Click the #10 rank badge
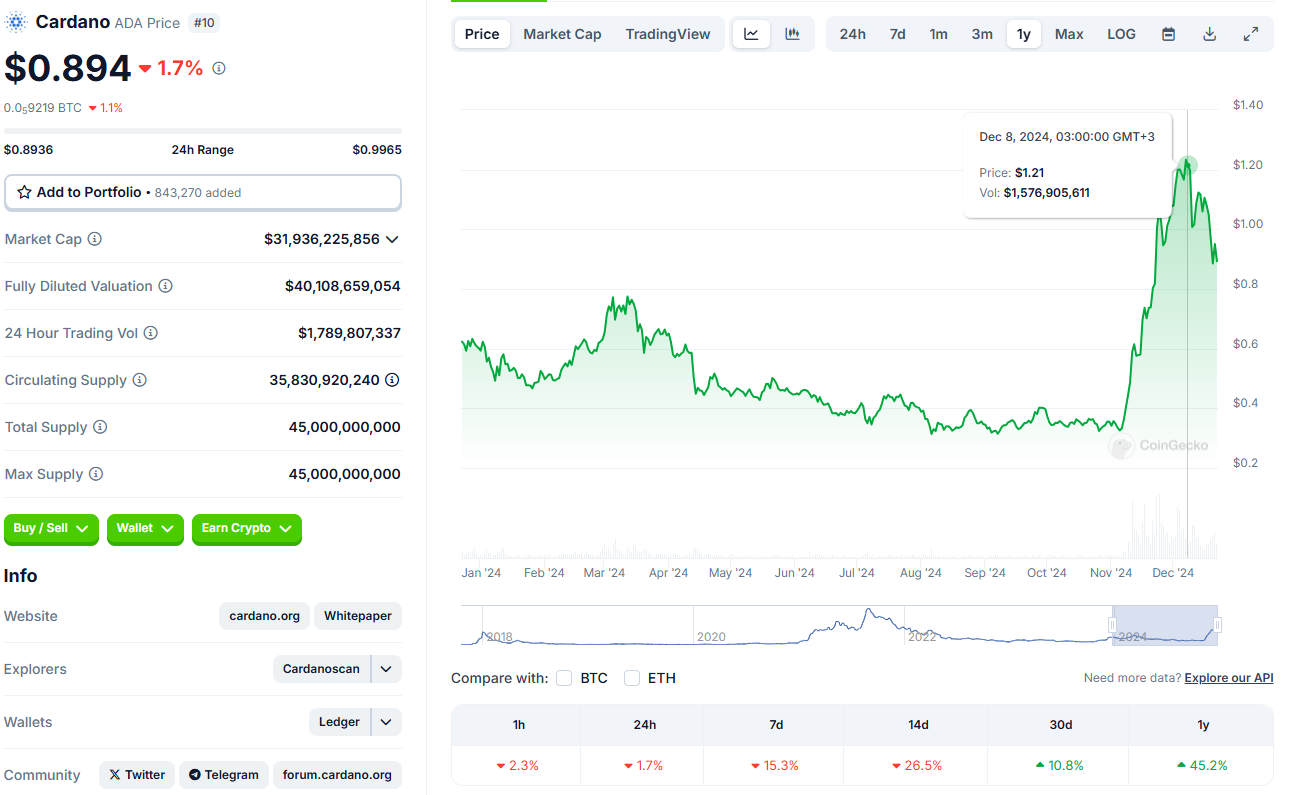This screenshot has width=1291, height=795. 204,22
